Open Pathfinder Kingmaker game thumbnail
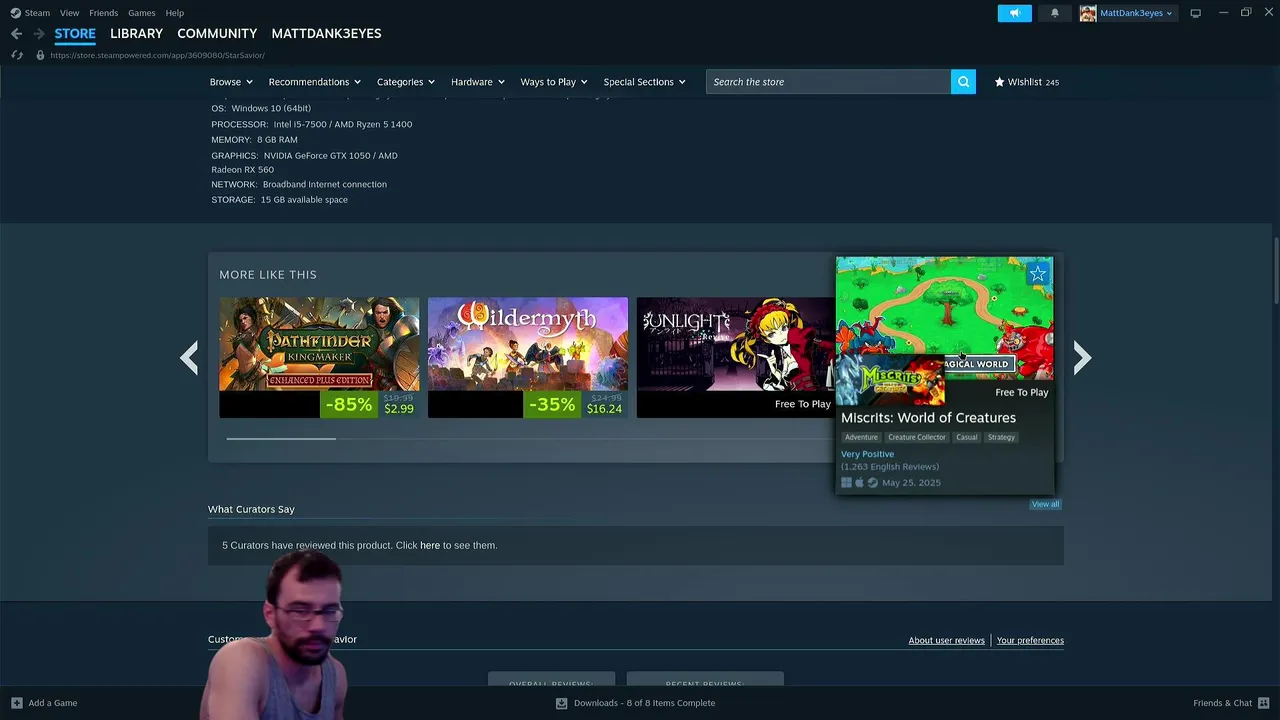 319,344
